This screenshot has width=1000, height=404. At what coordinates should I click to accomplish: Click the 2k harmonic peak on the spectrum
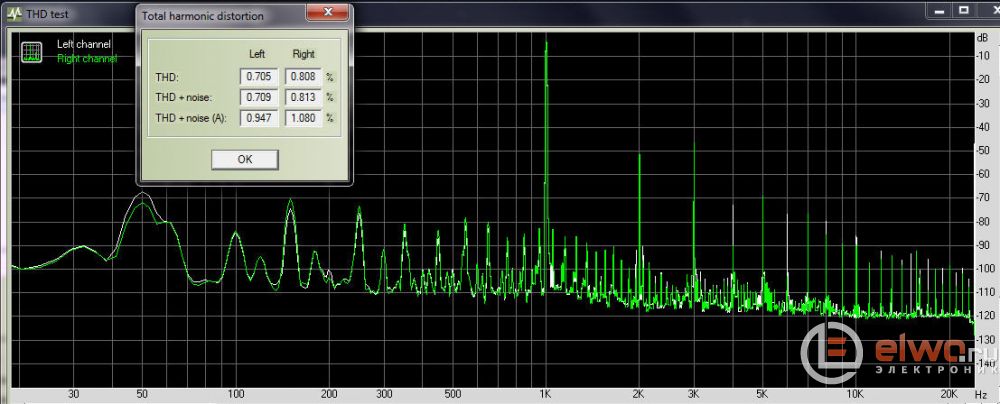[x=639, y=158]
